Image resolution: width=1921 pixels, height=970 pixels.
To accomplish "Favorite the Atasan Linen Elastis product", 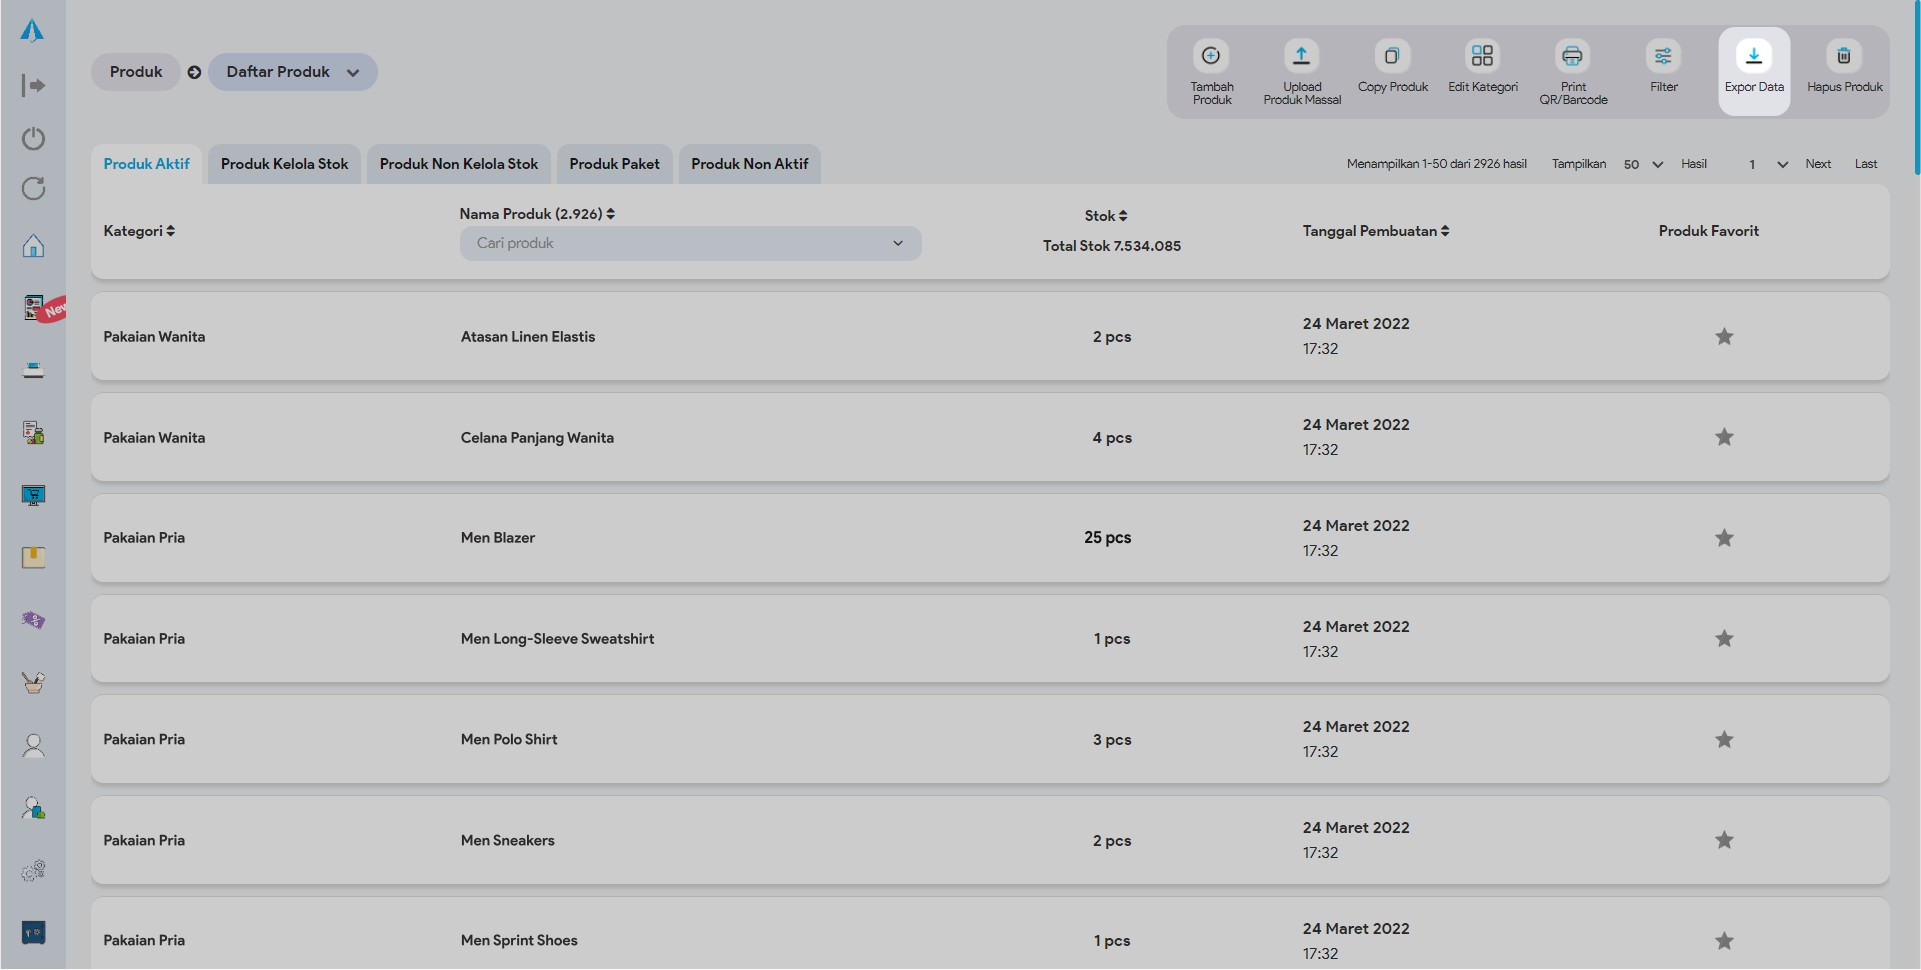I will pyautogui.click(x=1724, y=337).
